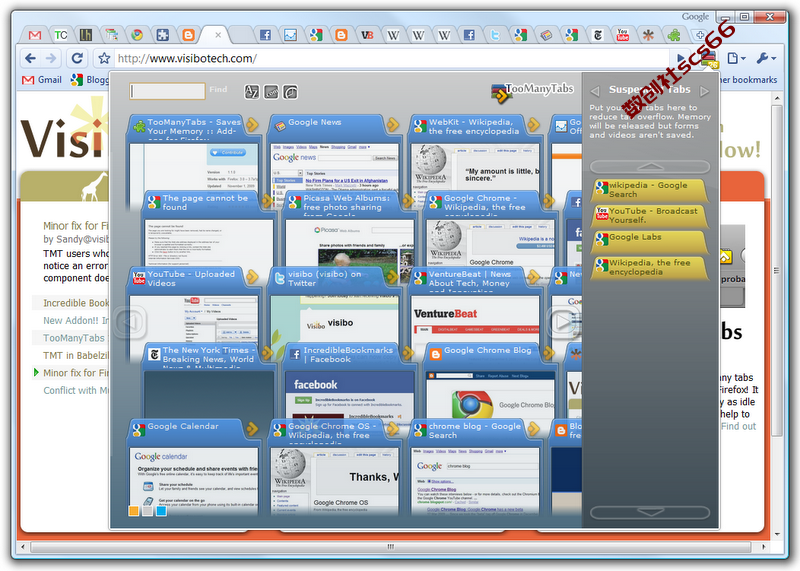Screen dimensions: 800x571
Task: Suspend the Google News tab using yellow arrow
Action: click(393, 124)
